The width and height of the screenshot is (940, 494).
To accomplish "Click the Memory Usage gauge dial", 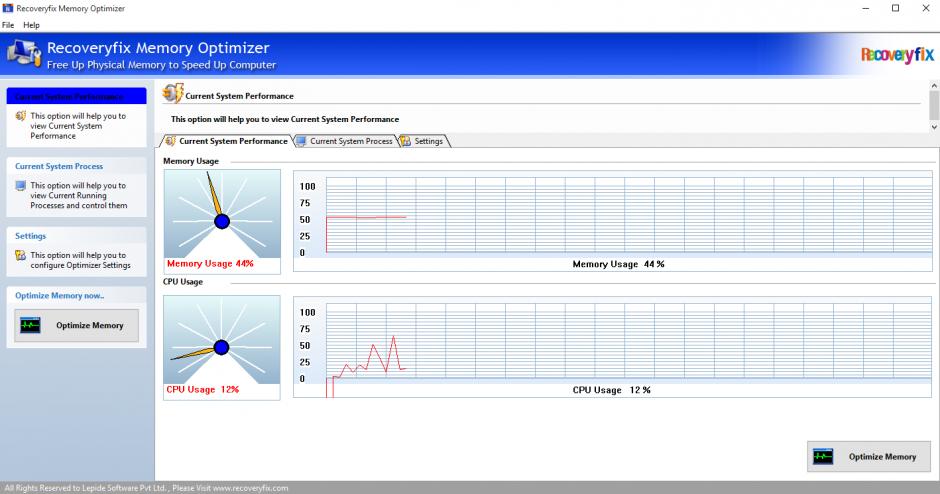I will pos(222,214).
